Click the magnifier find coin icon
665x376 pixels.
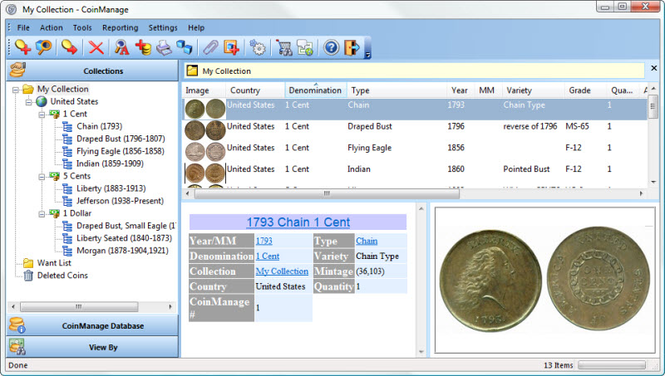(x=44, y=47)
